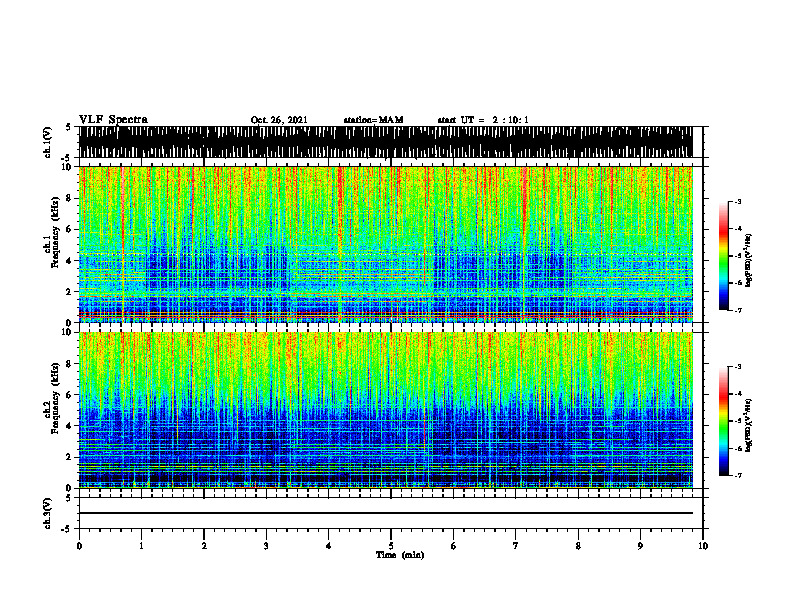Click the ch.1 color bar log(PSD) unit label
Image resolution: width=792 pixels, height=612 pixels.
748,261
